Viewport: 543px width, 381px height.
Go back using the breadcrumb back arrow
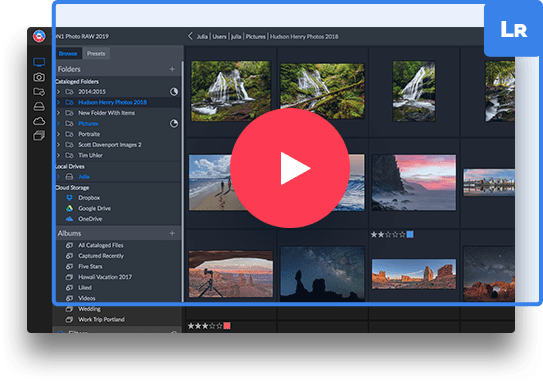coord(190,36)
